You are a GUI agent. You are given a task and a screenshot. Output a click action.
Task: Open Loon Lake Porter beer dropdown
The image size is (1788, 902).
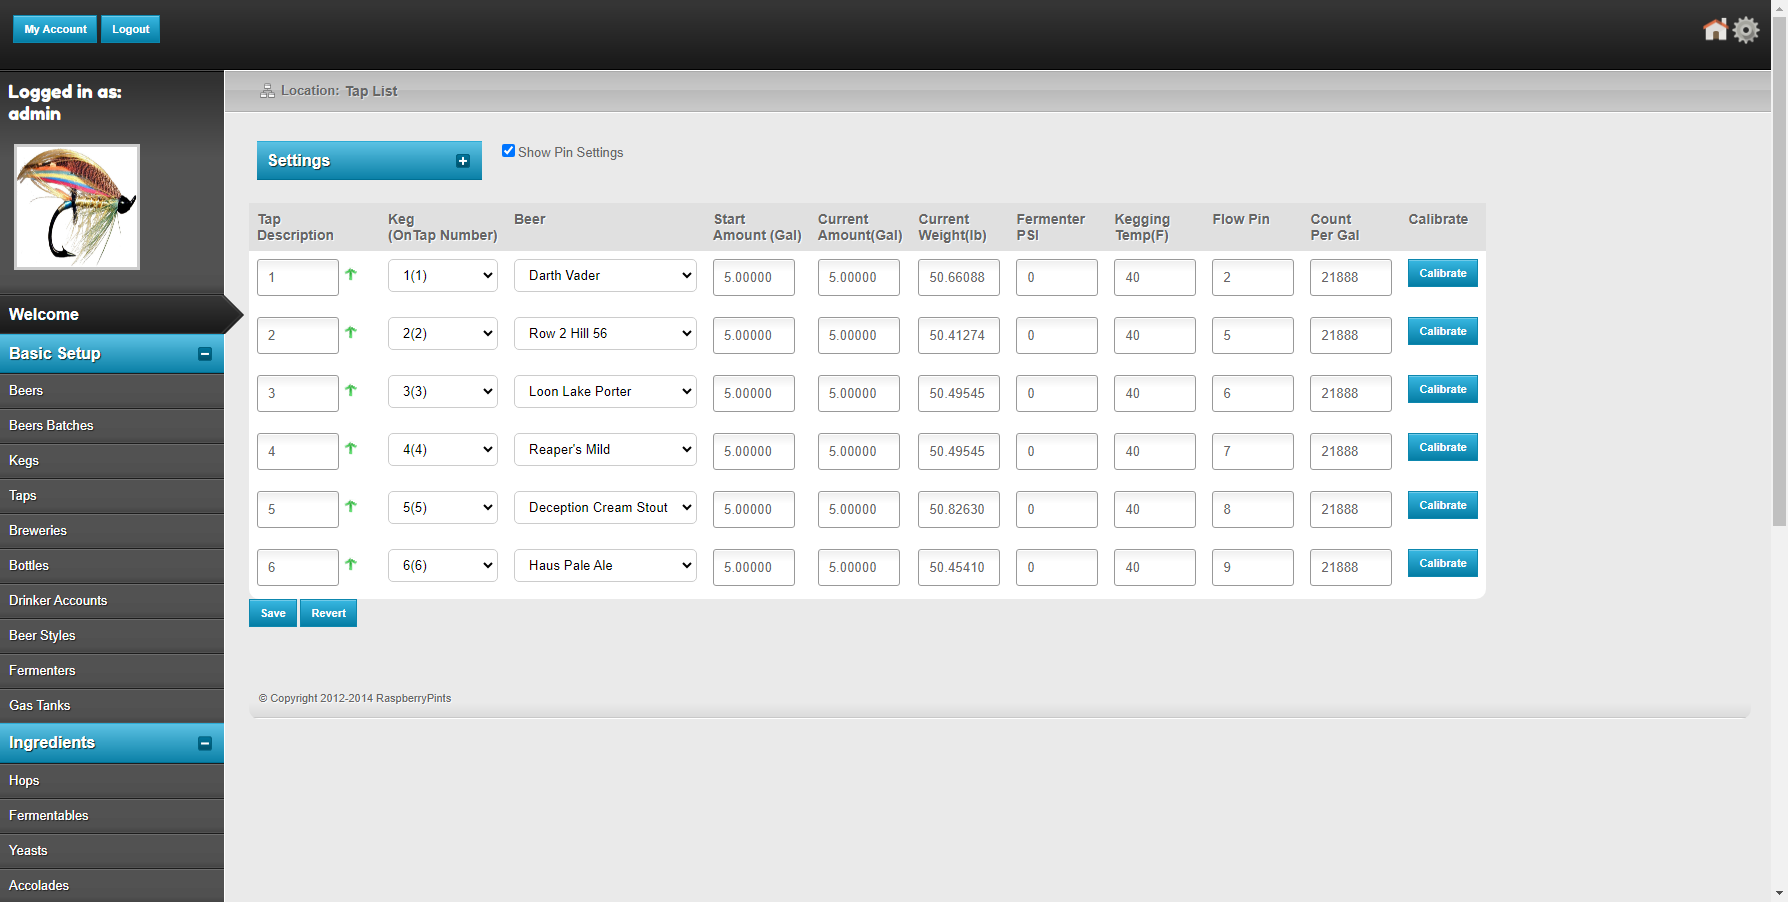tap(605, 392)
